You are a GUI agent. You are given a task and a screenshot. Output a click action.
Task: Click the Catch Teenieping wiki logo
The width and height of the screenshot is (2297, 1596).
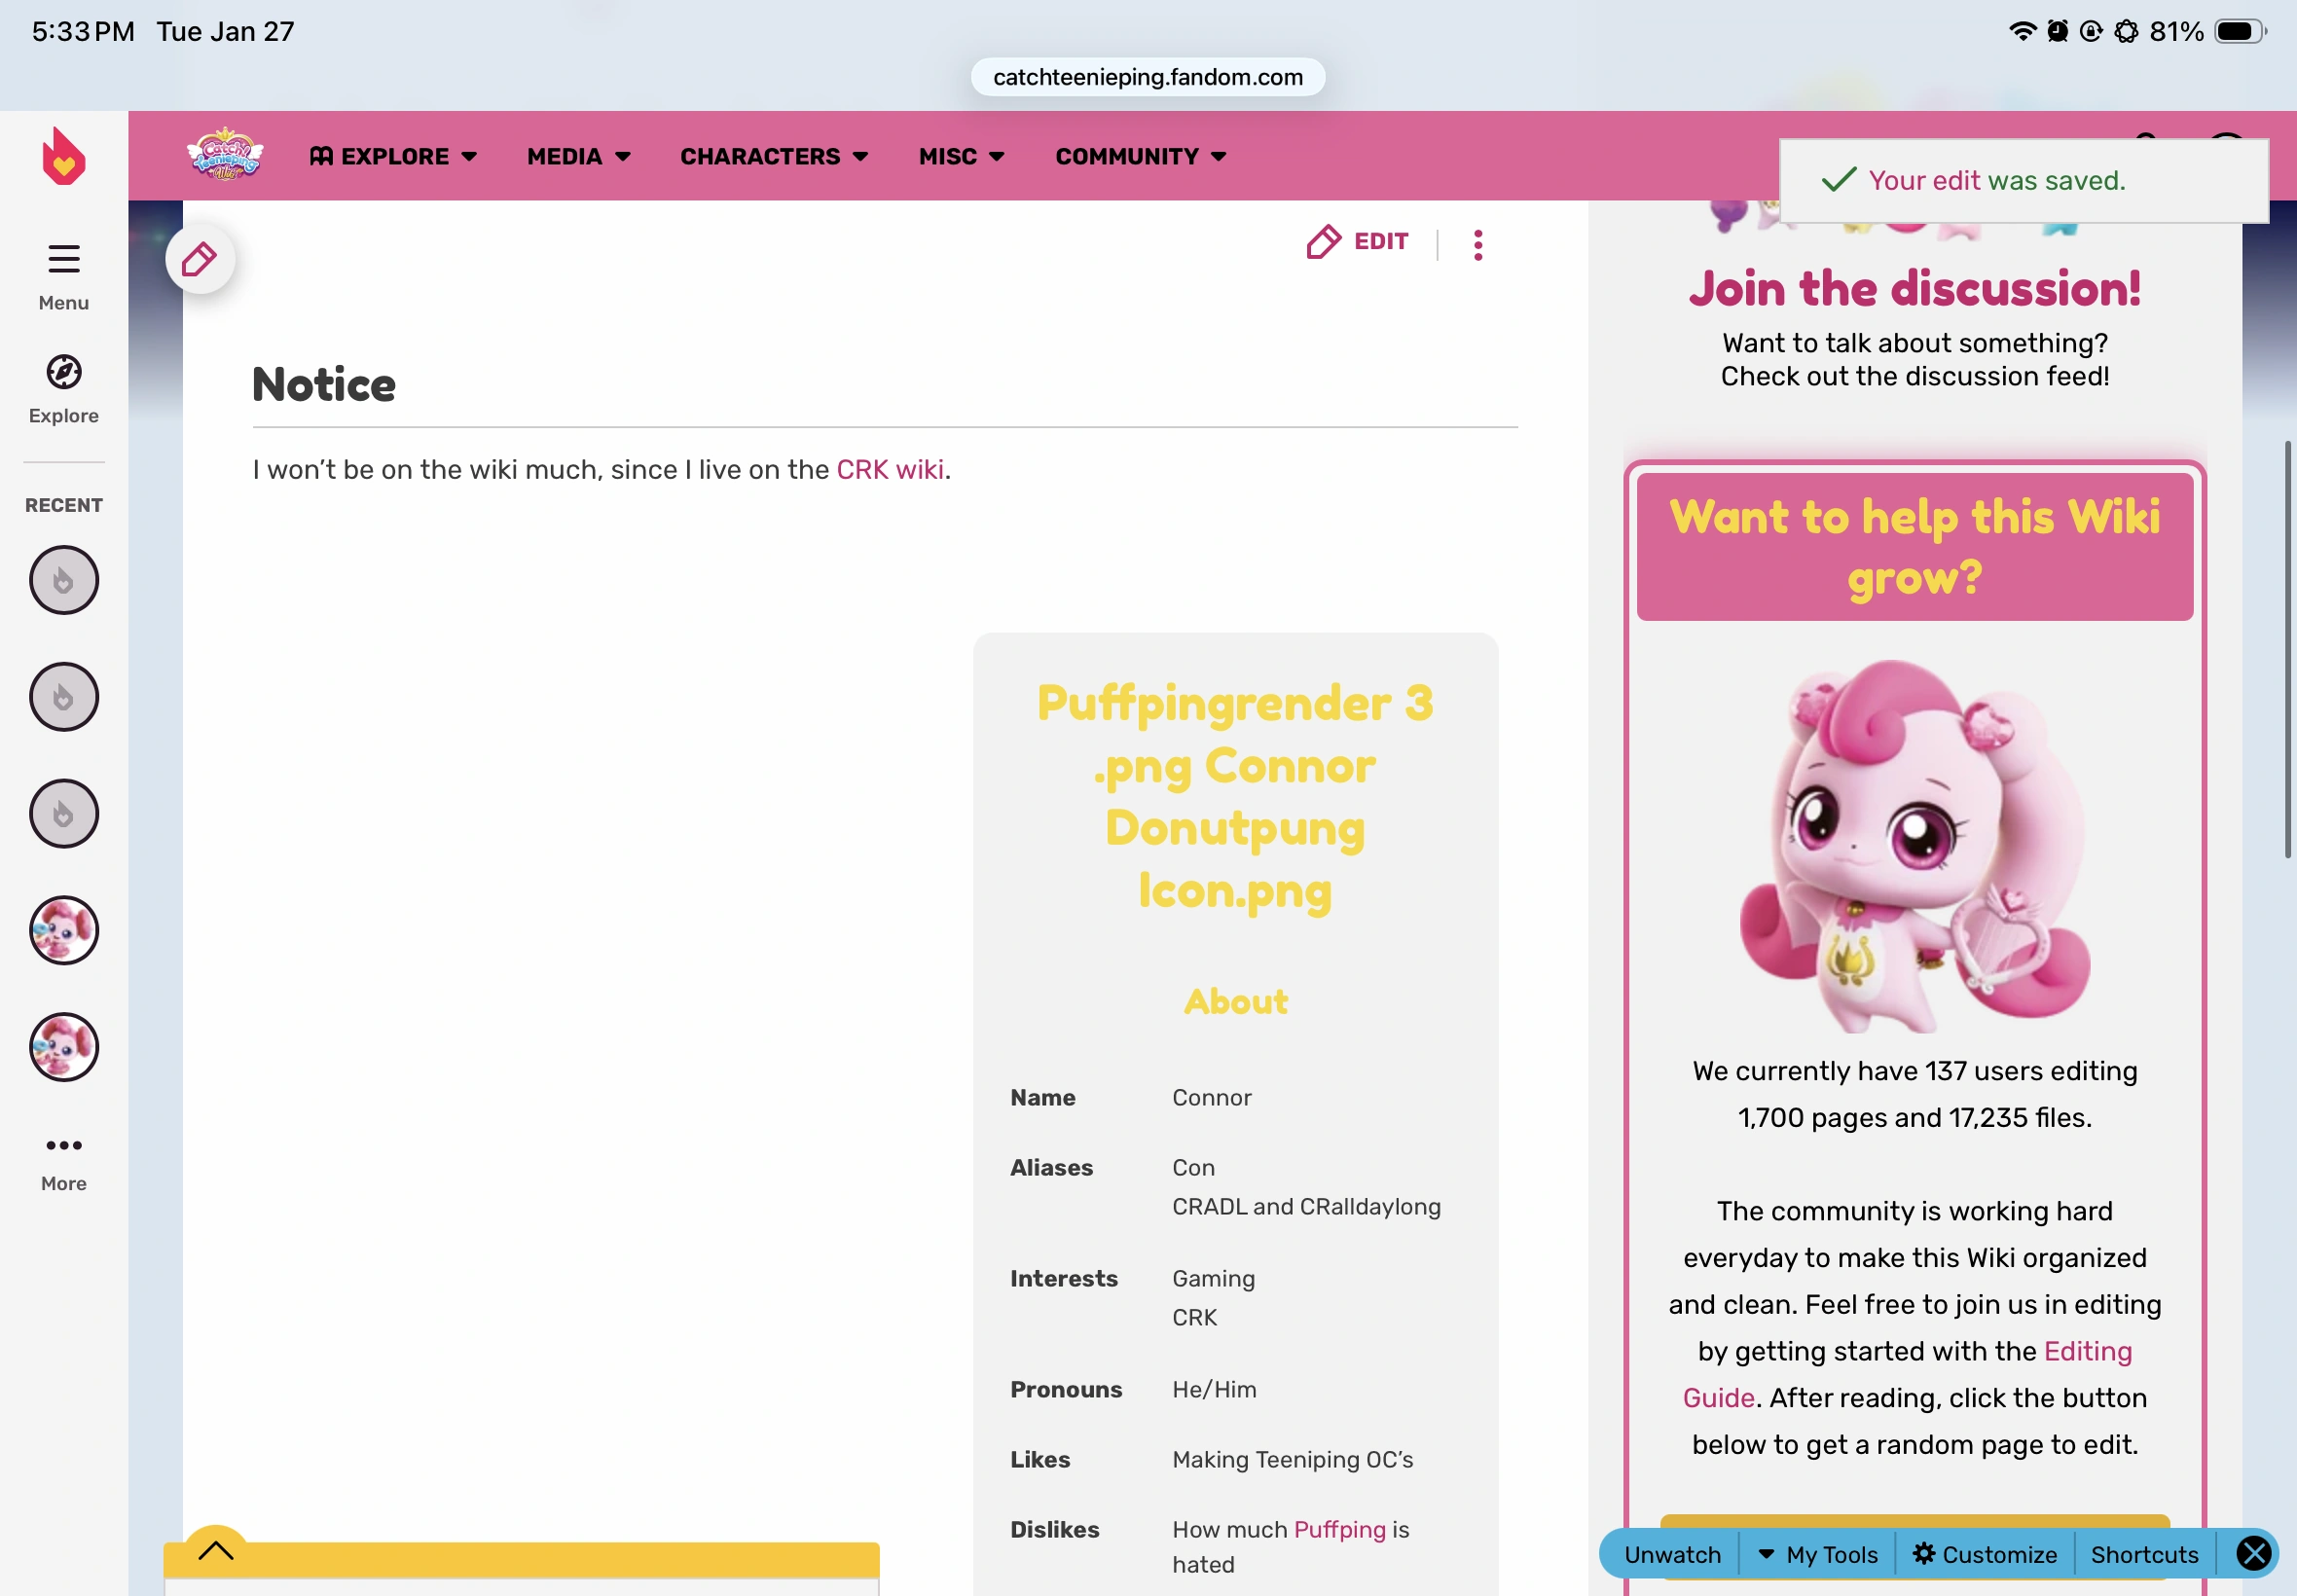click(x=225, y=155)
